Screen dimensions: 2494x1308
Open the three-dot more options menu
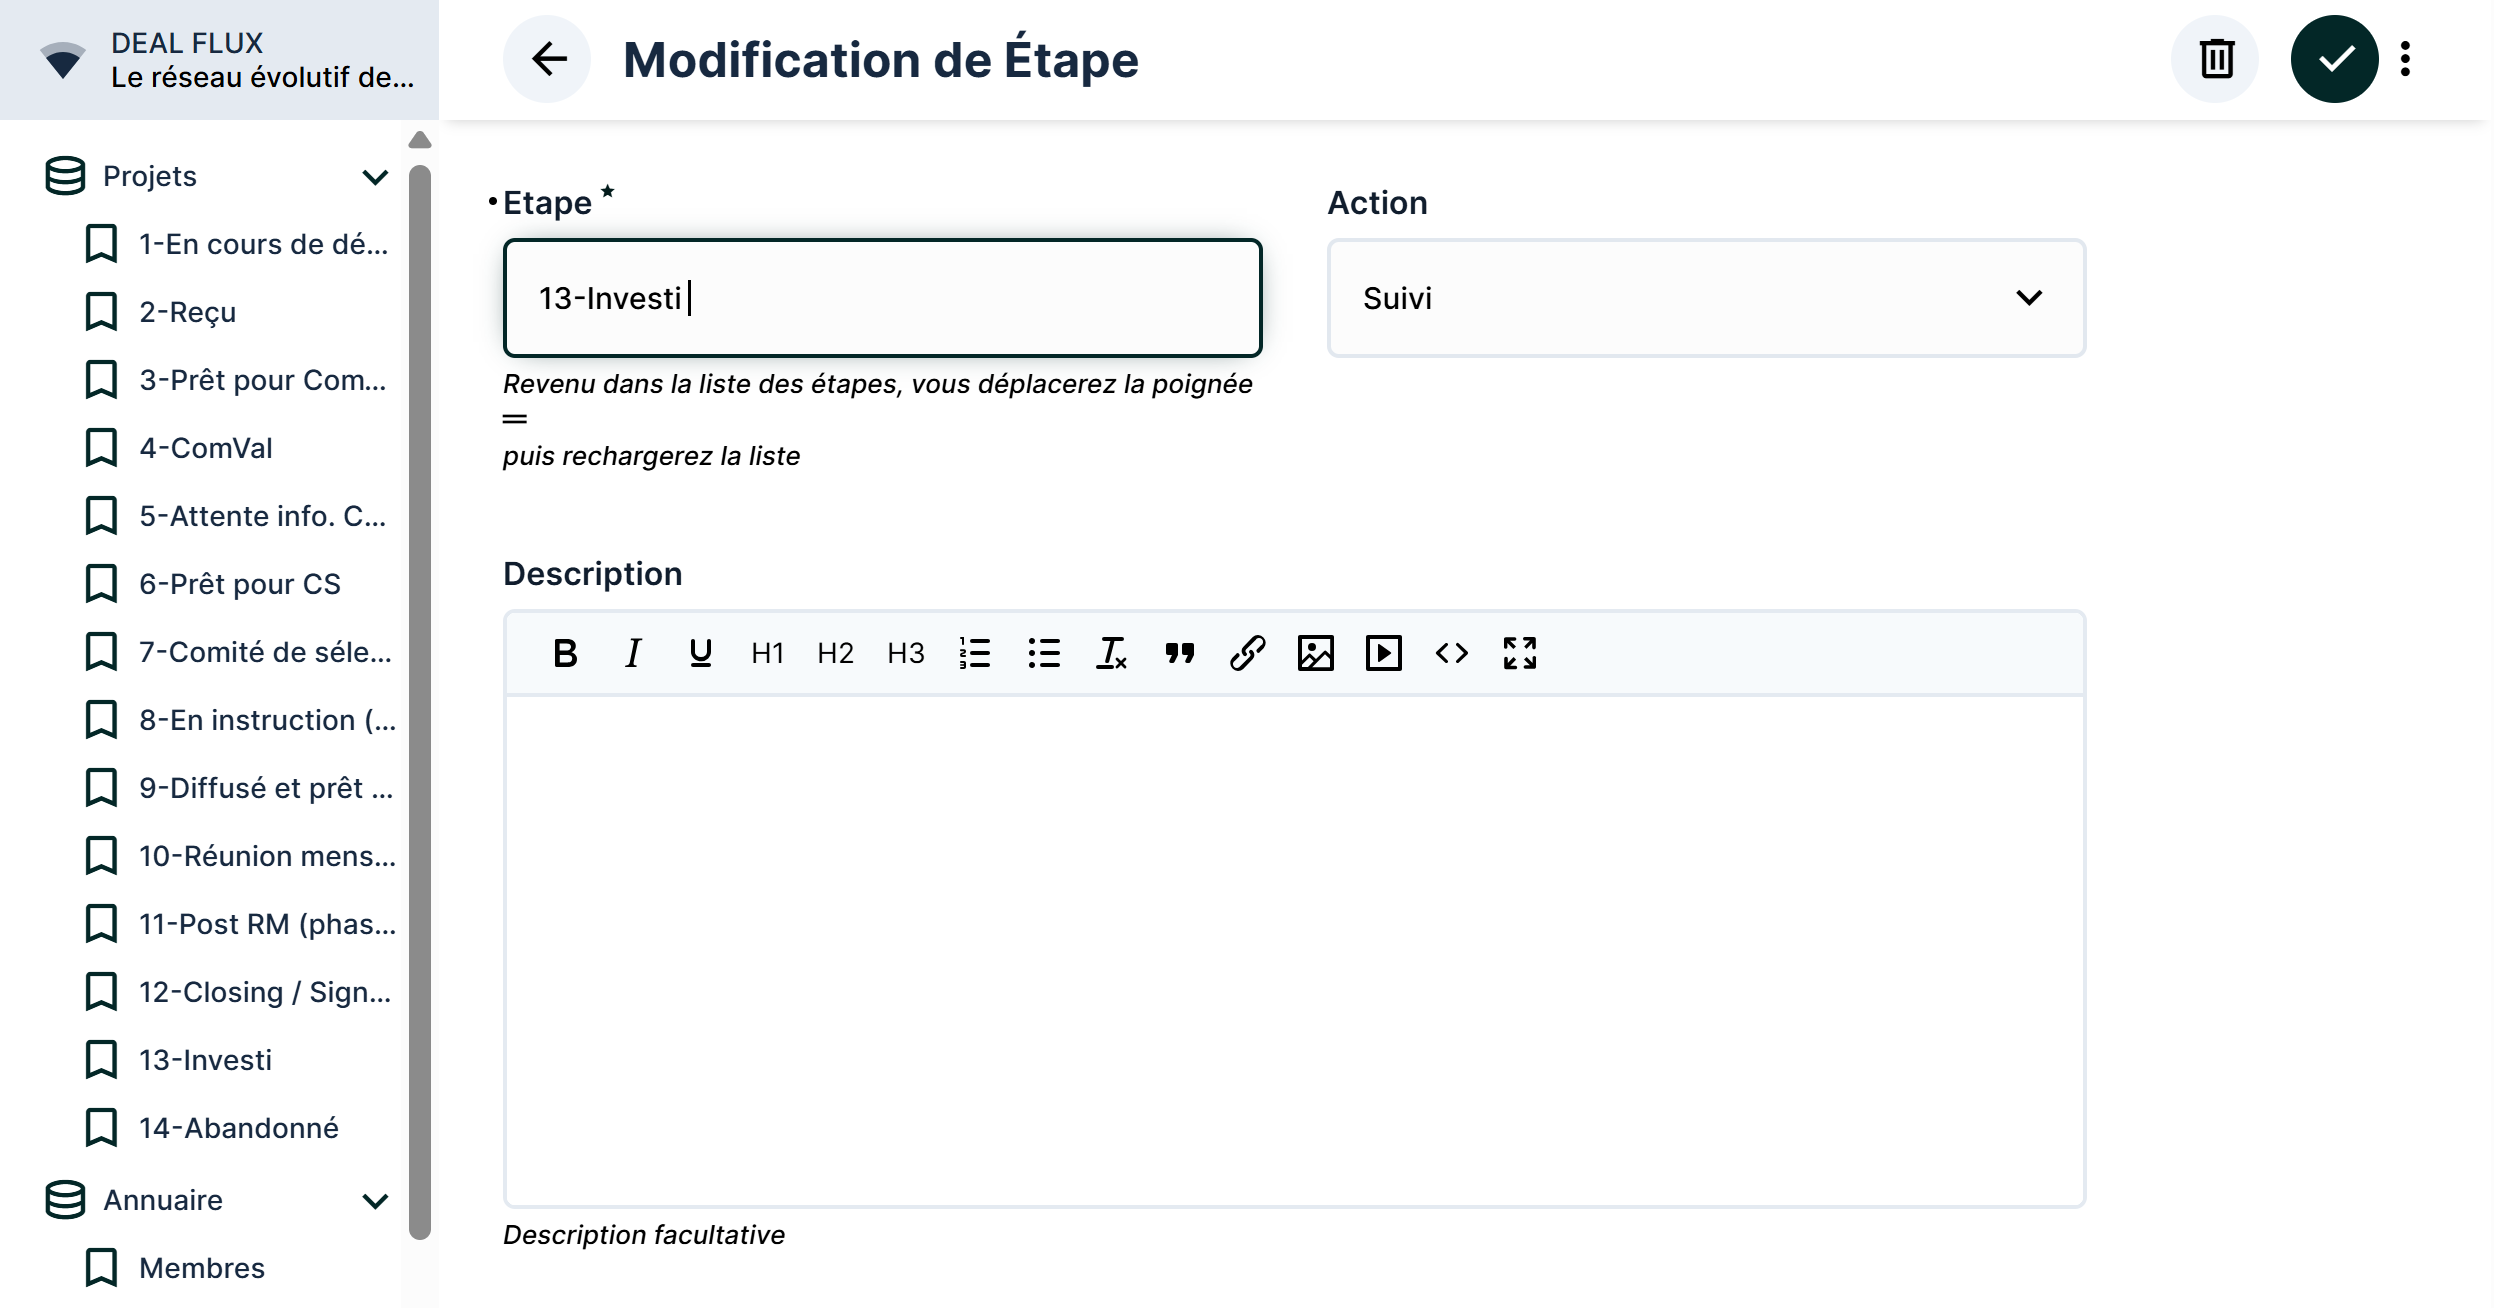(2405, 59)
